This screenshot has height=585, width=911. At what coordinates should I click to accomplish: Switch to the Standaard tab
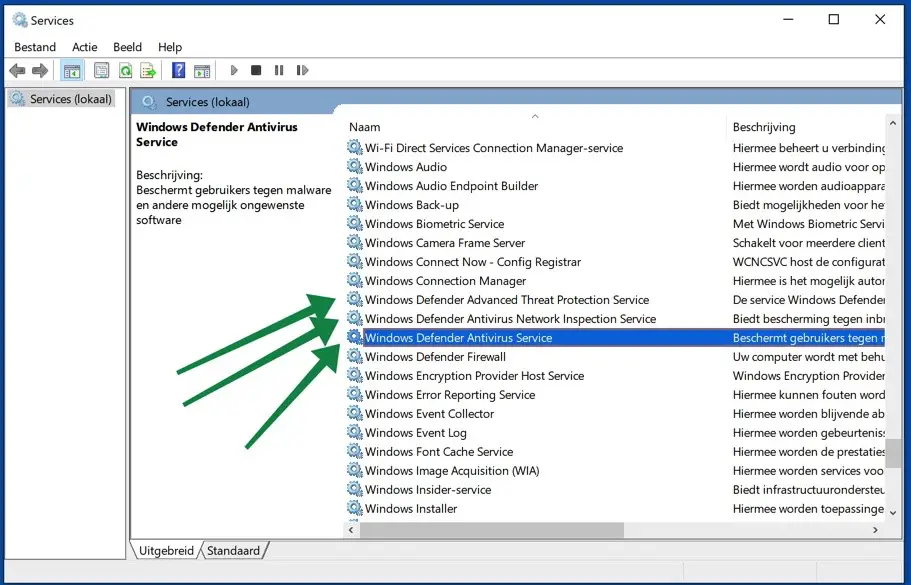(234, 551)
